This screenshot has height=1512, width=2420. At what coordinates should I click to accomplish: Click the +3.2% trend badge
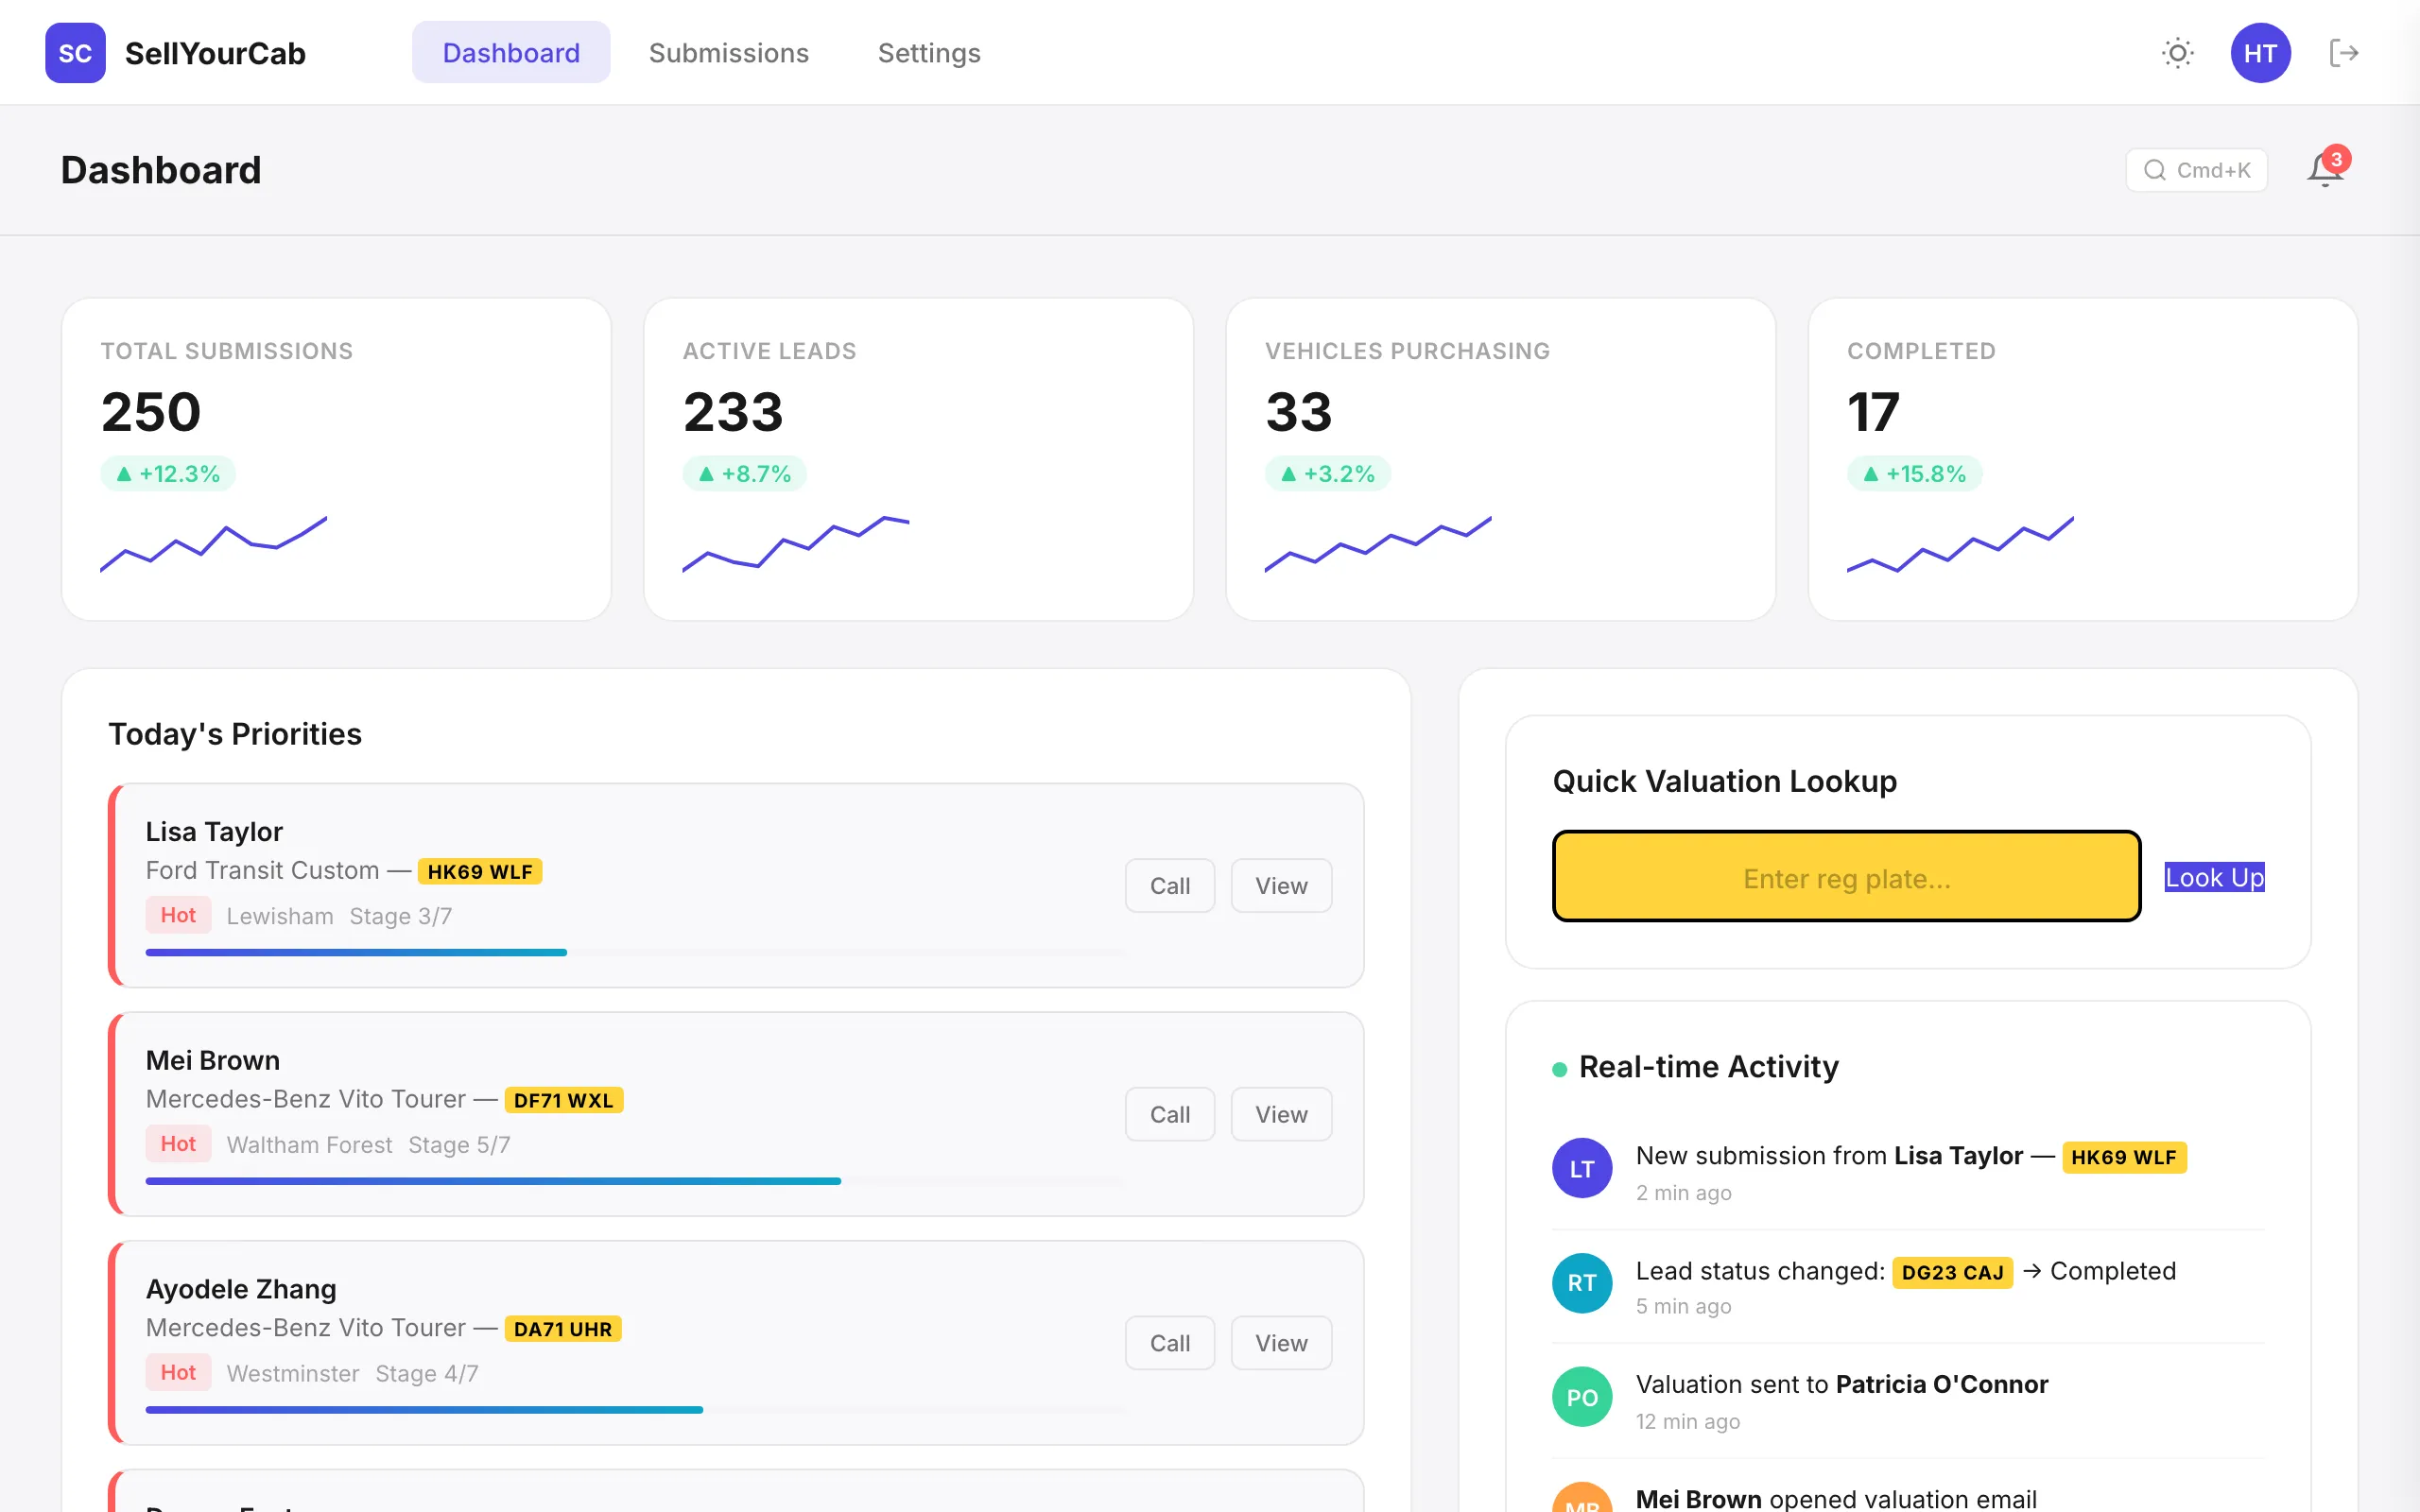tap(1328, 473)
